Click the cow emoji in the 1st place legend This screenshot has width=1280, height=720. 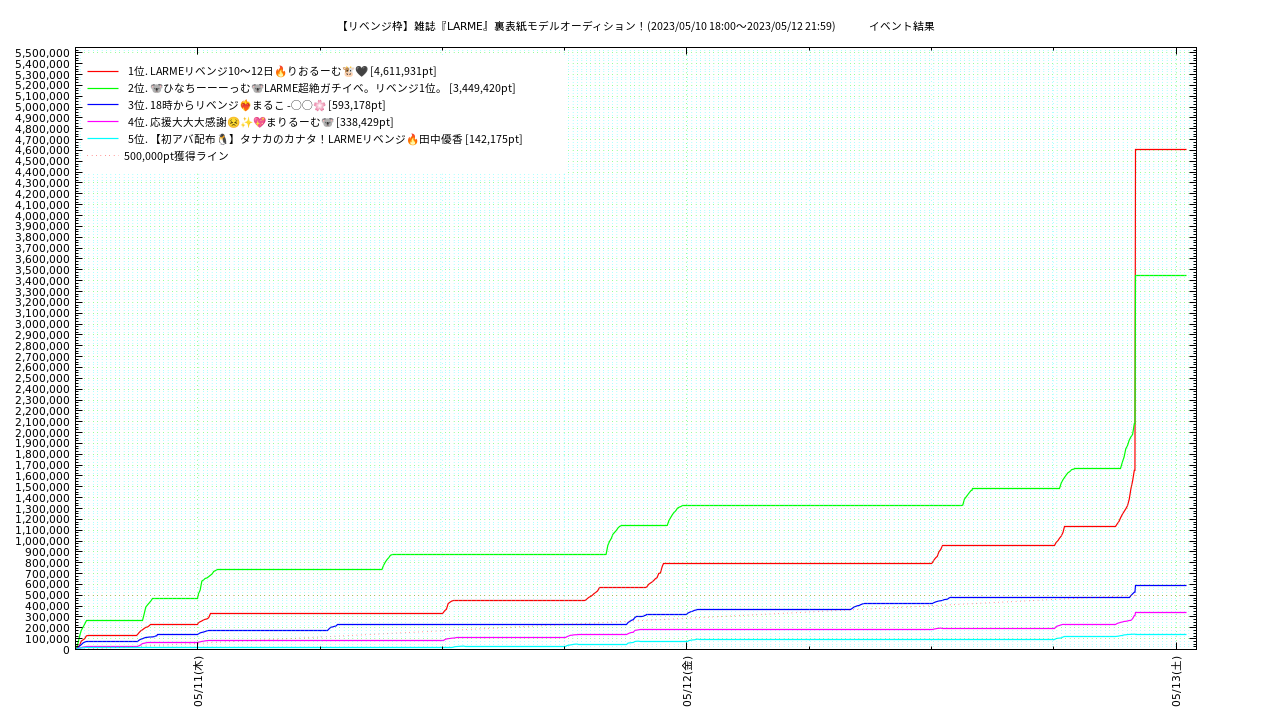[348, 72]
